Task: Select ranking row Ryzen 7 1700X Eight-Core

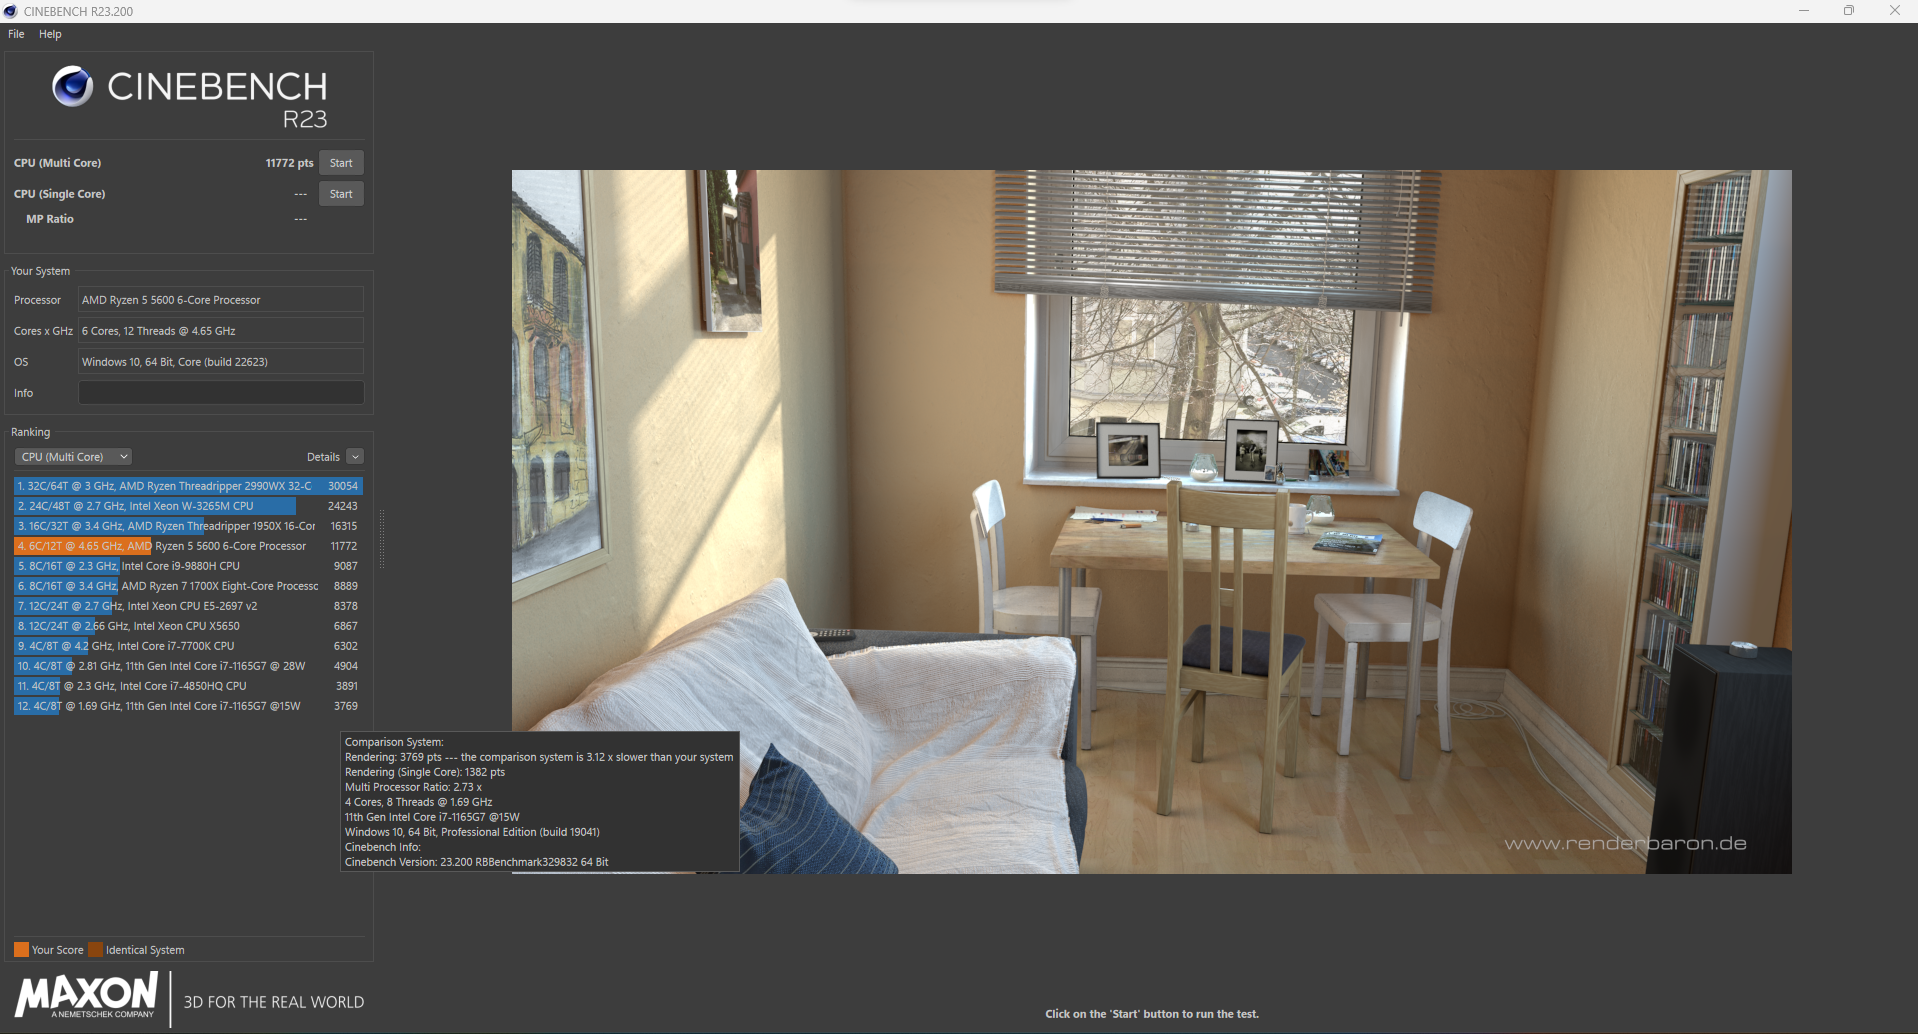Action: tap(188, 586)
